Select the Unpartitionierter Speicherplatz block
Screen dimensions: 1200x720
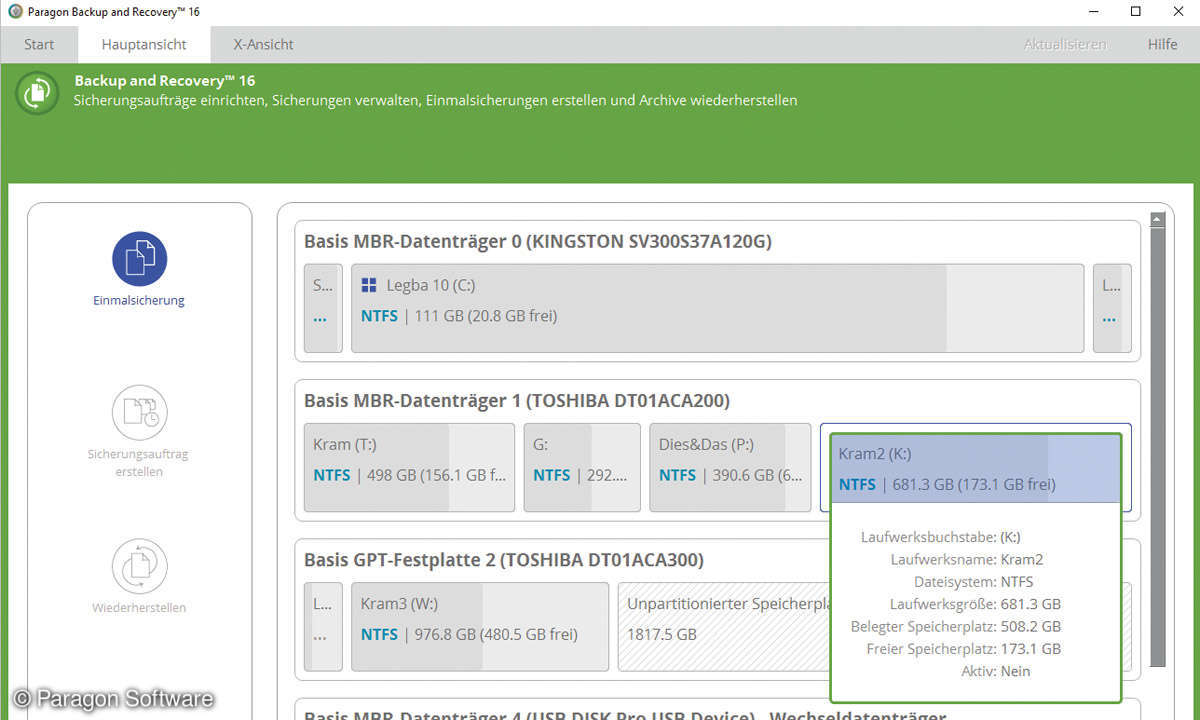click(723, 627)
